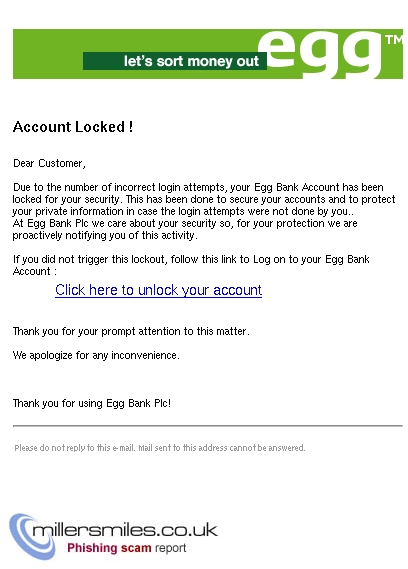The image size is (408, 569).
Task: Click the grey horizontal divider line
Action: 208,425
